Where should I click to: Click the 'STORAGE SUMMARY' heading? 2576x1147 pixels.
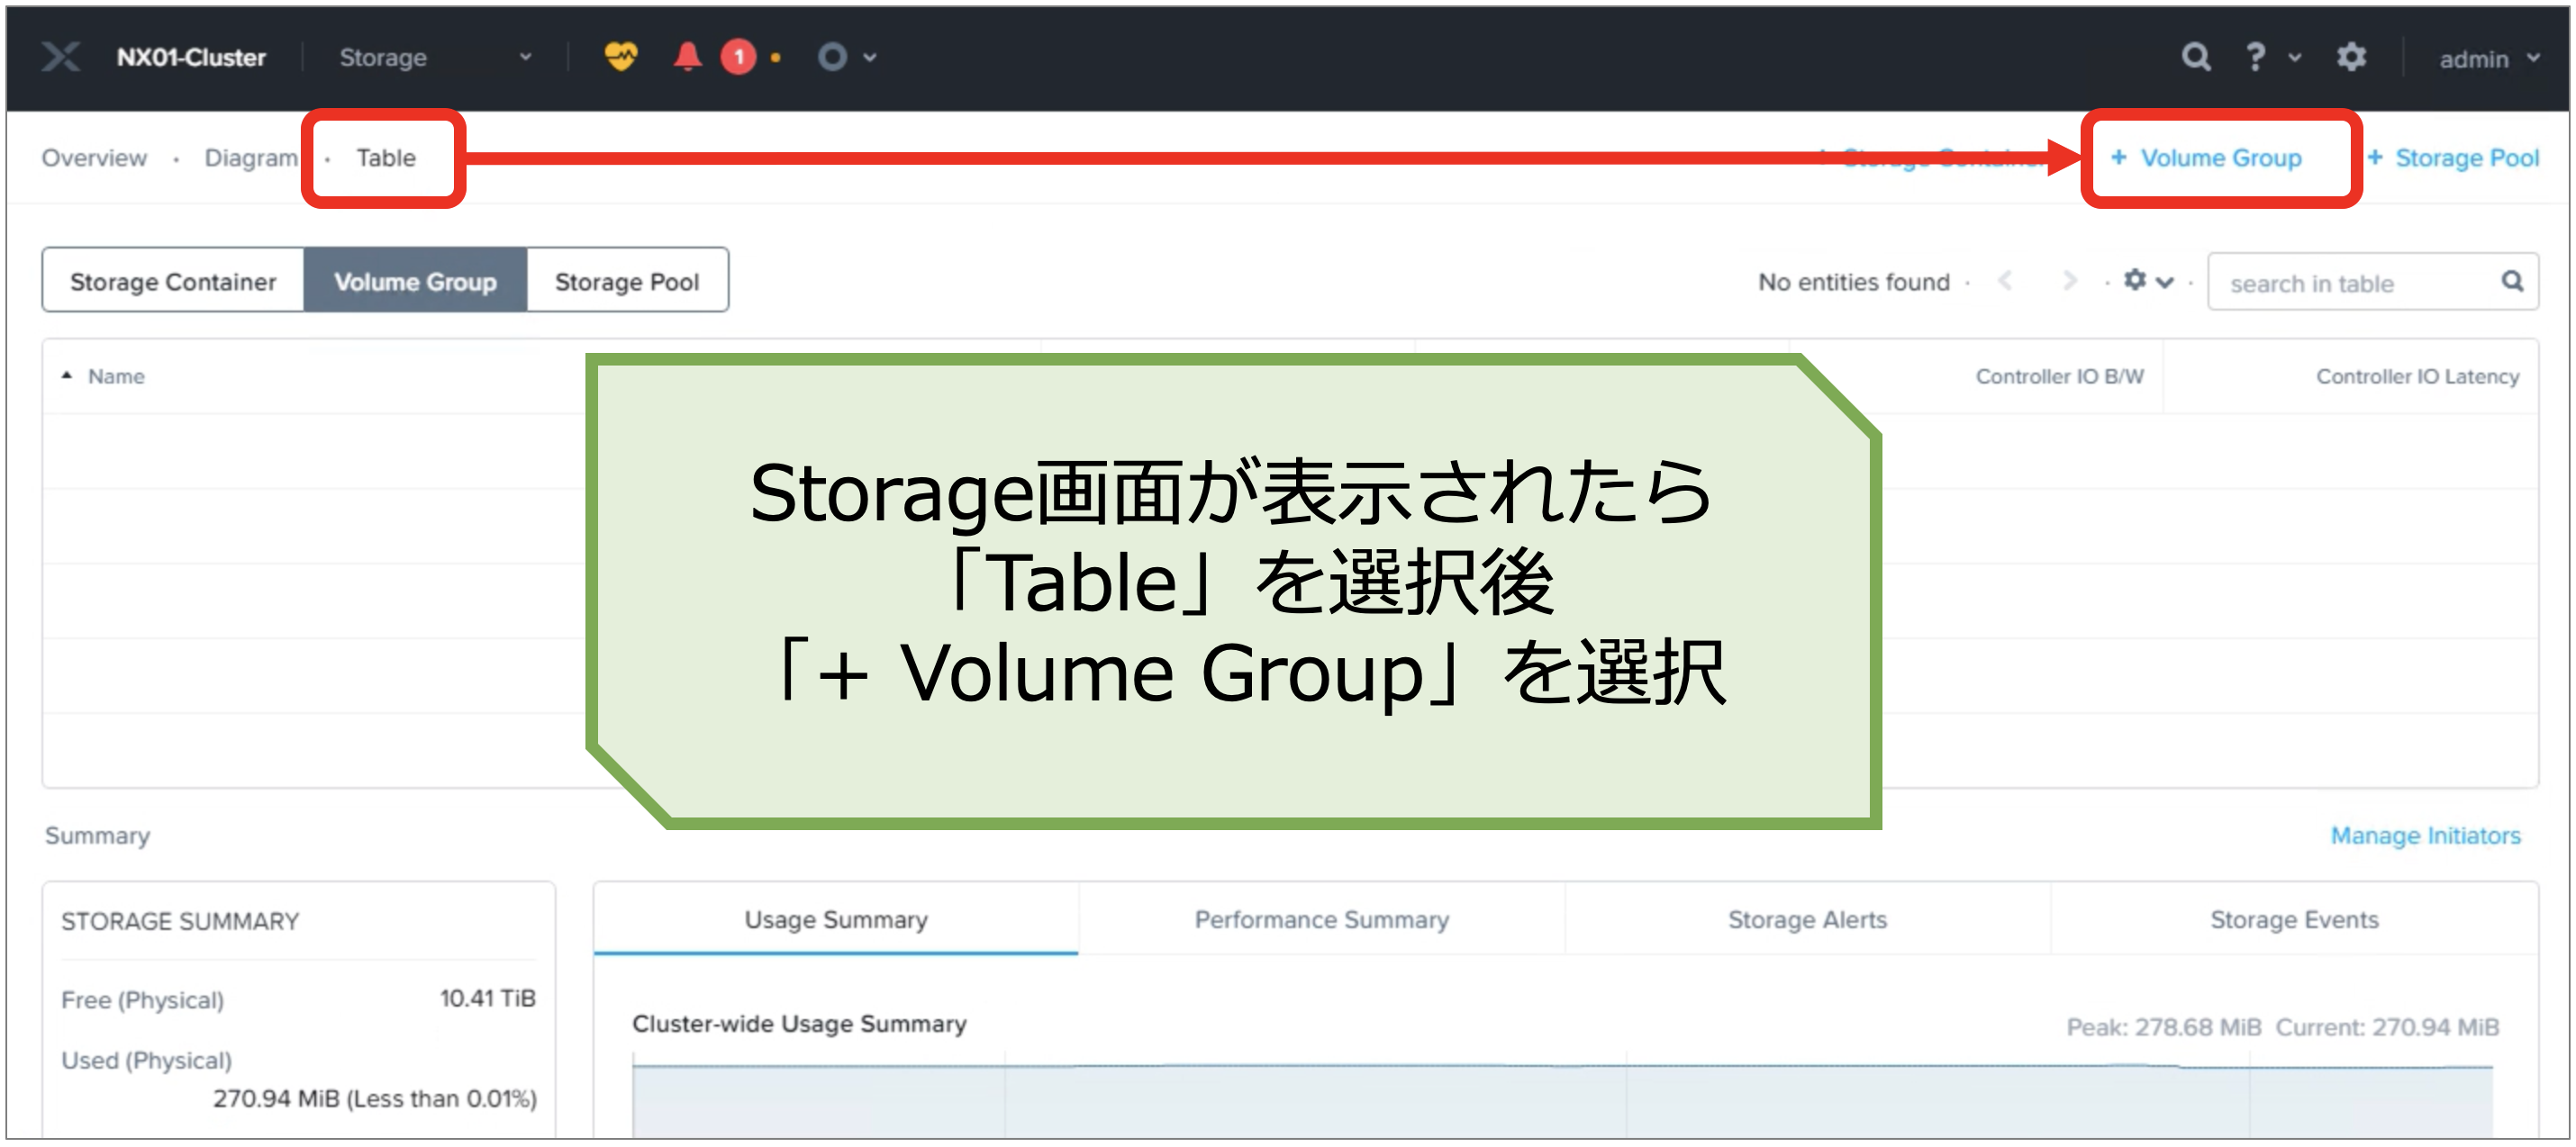click(180, 922)
